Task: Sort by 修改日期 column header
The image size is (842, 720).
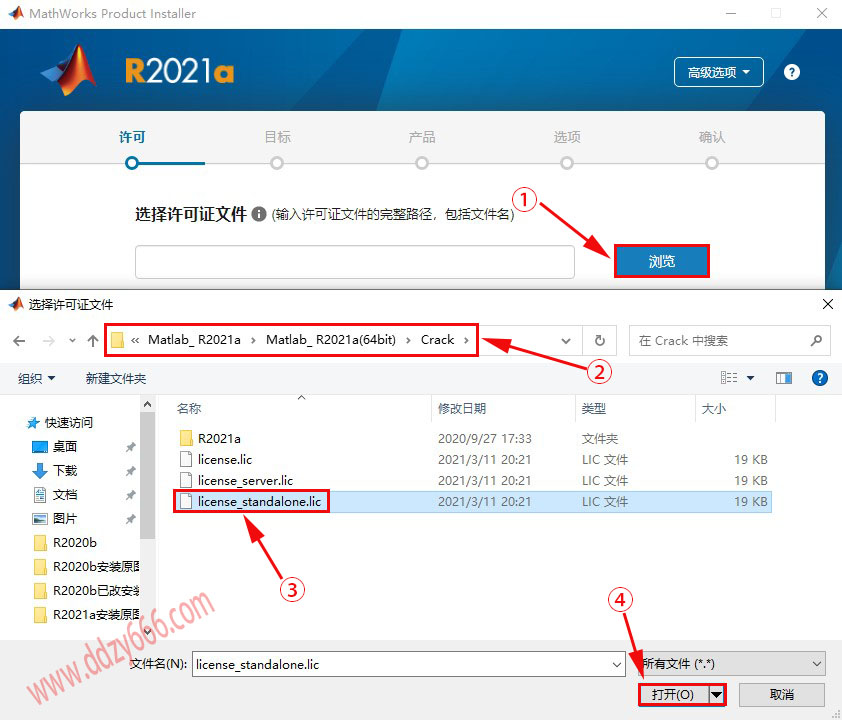Action: point(462,409)
